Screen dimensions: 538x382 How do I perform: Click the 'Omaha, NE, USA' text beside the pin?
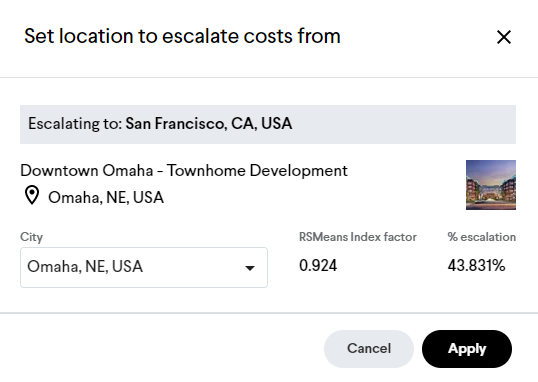(106, 198)
